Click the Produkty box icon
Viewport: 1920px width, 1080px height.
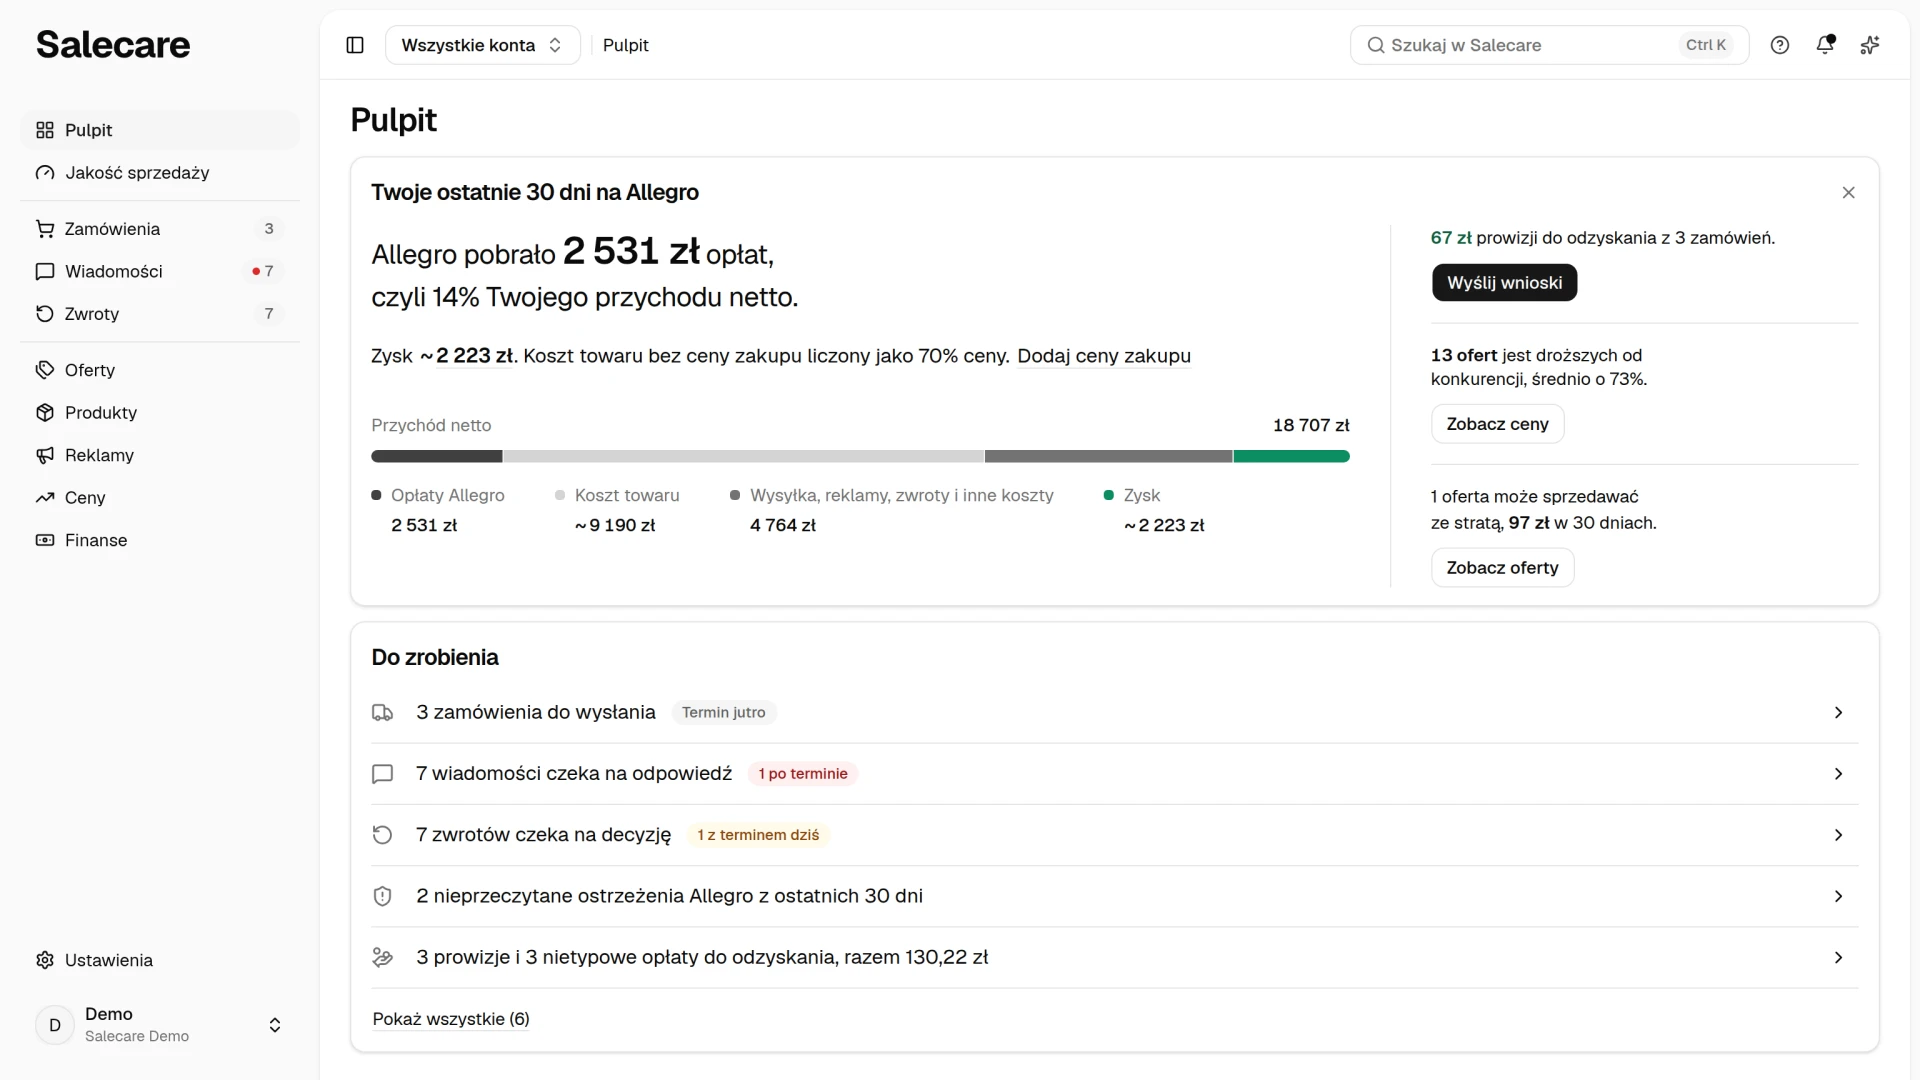tap(45, 413)
